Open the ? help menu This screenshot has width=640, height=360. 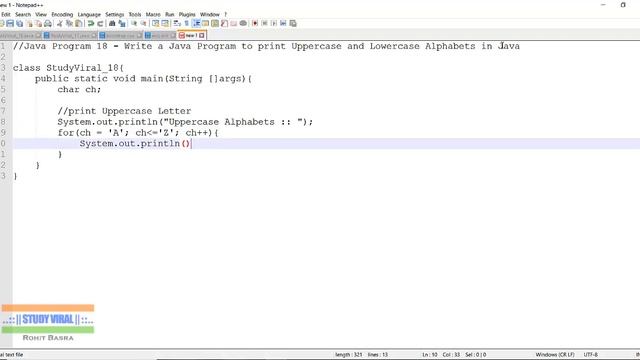[x=225, y=14]
